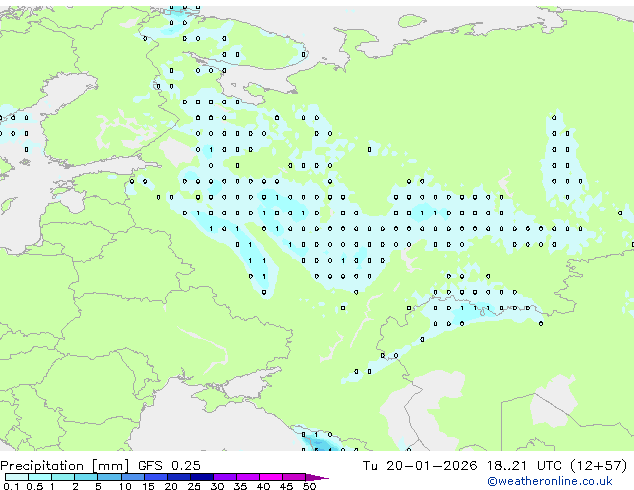The width and height of the screenshot is (634, 490).
Task: Click the "GFS 0.25" model label
Action: point(169,466)
